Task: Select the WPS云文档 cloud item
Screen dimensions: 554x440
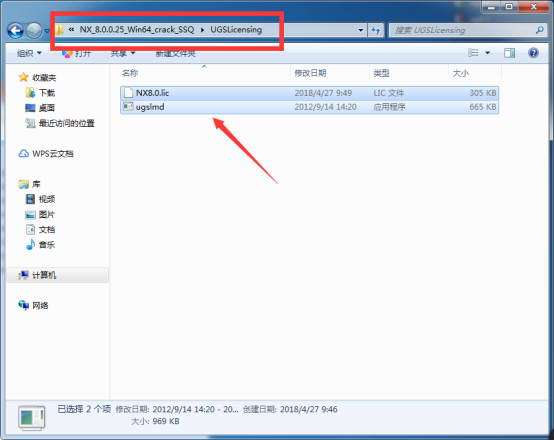Action: [46, 154]
